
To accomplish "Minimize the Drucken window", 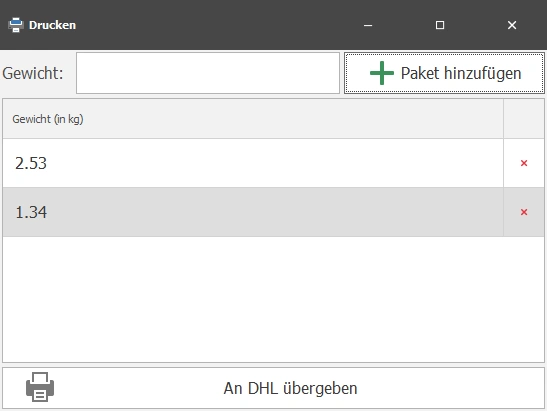I will [x=368, y=25].
